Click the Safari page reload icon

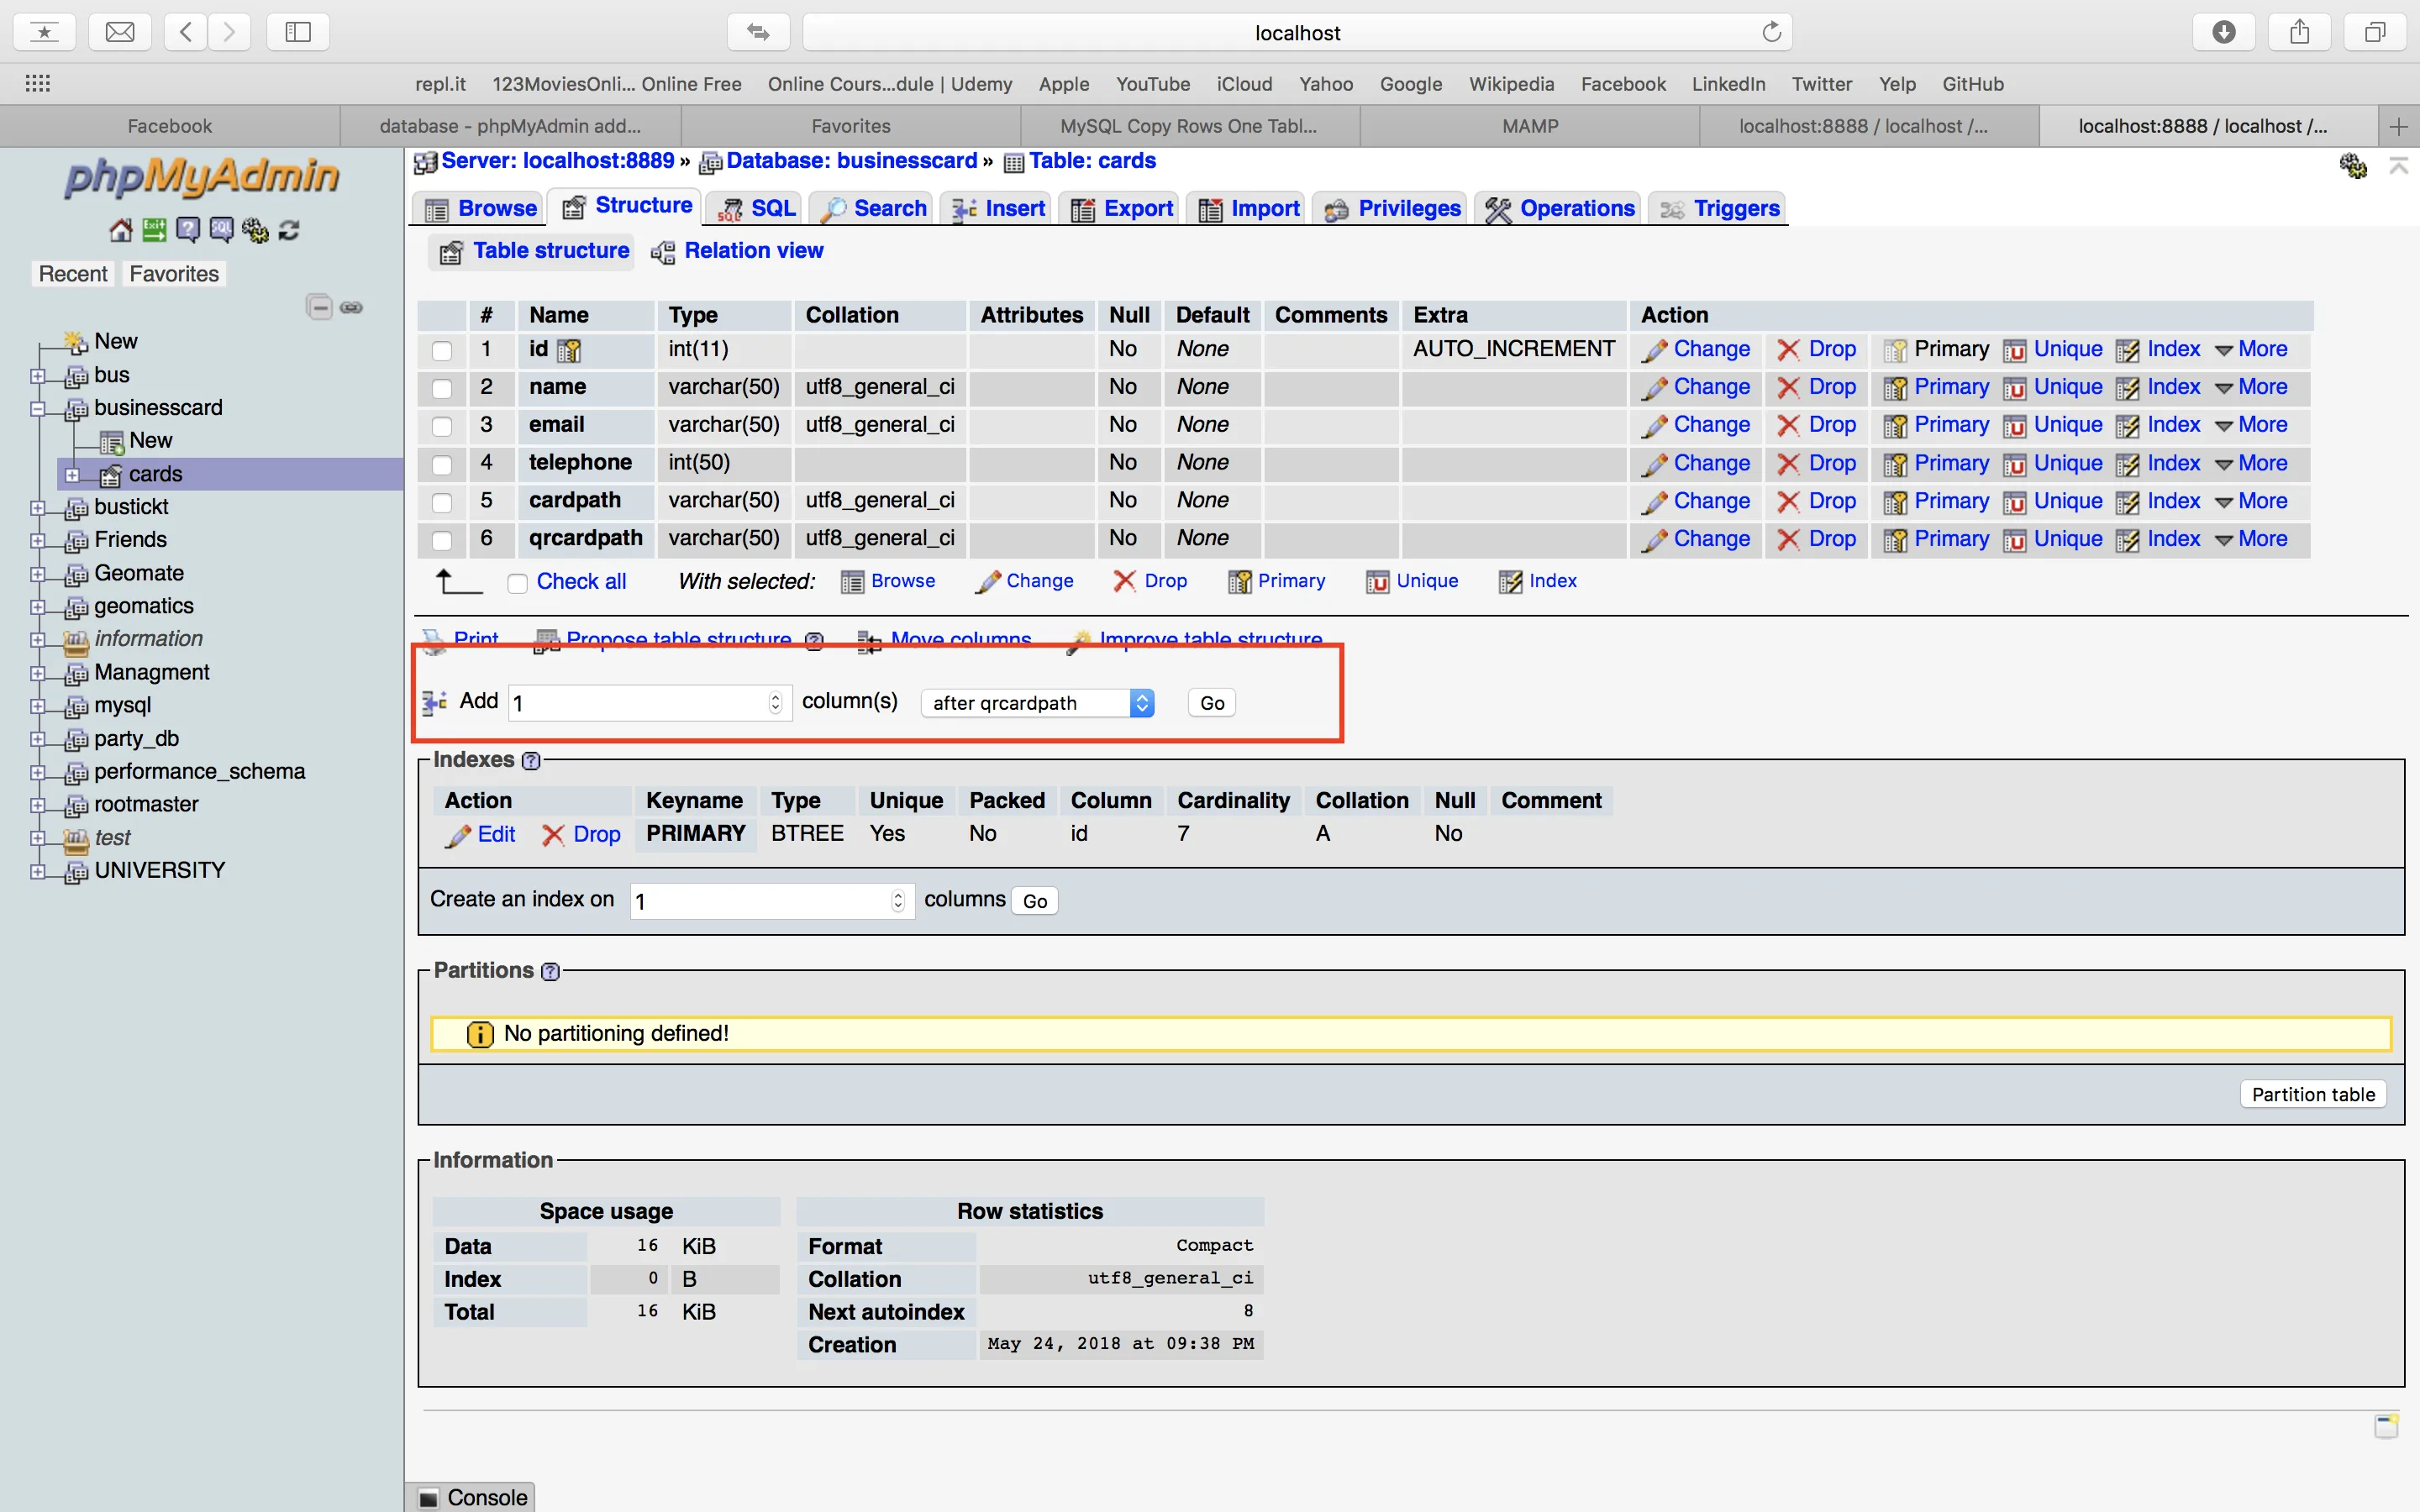1771,32
